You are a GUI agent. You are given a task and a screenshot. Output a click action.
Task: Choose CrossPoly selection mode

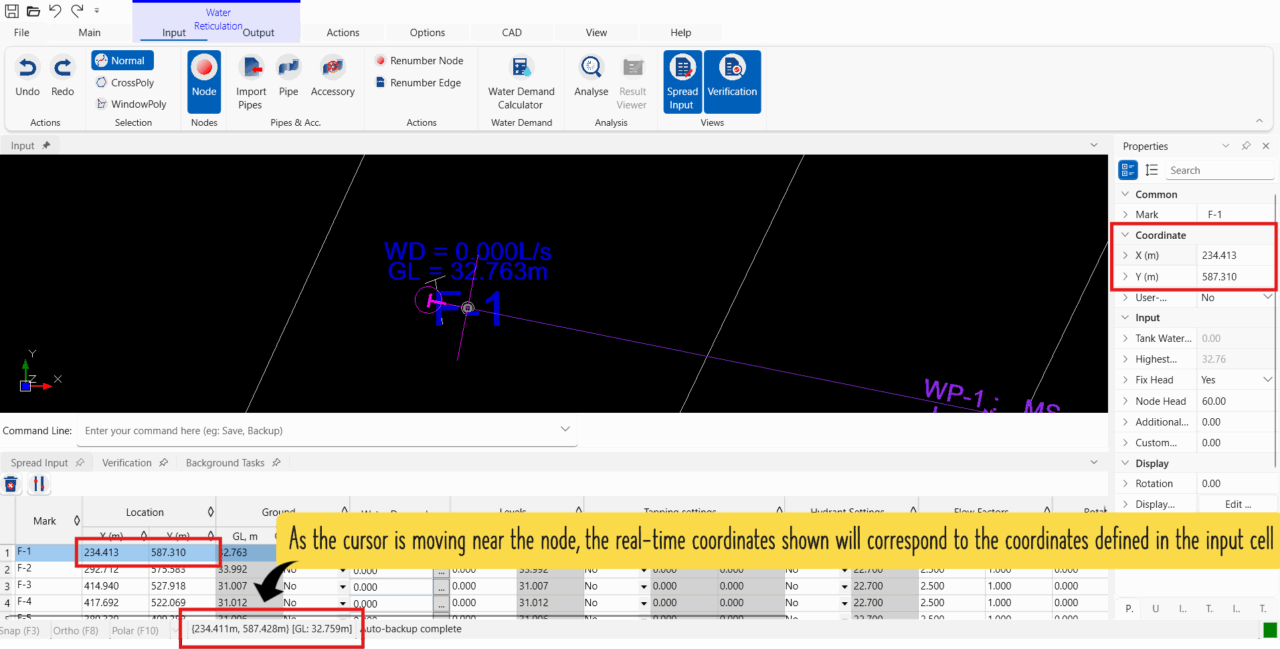(x=124, y=83)
